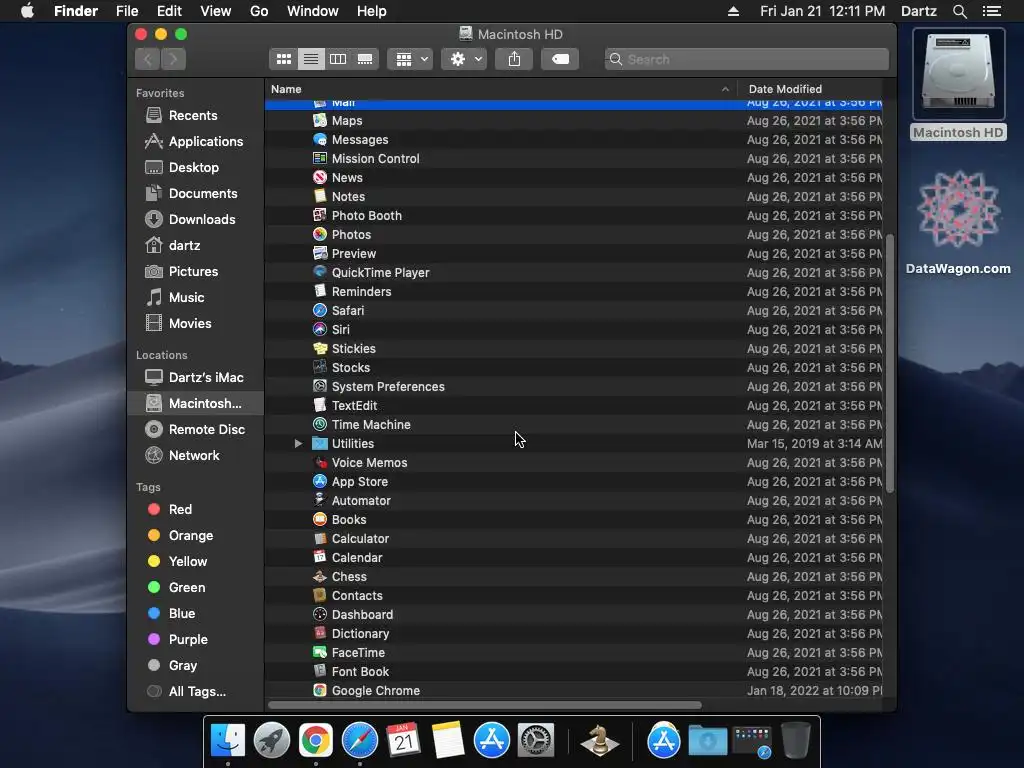Select the Chess row
Screen dimensions: 1024x768
(x=573, y=577)
